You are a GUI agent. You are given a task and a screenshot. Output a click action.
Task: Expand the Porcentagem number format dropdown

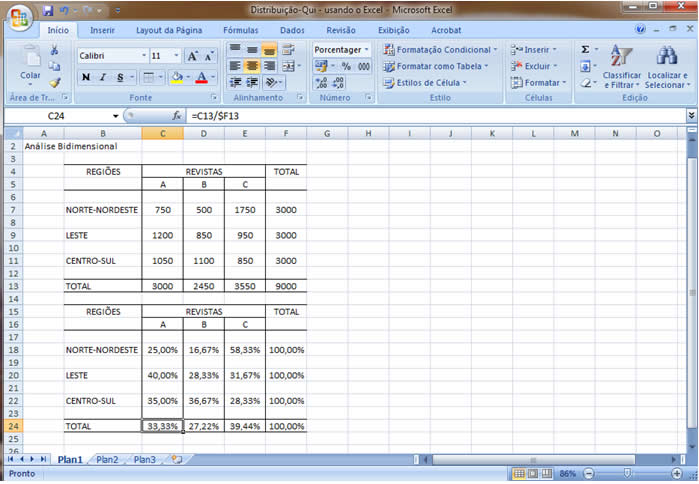click(x=366, y=49)
